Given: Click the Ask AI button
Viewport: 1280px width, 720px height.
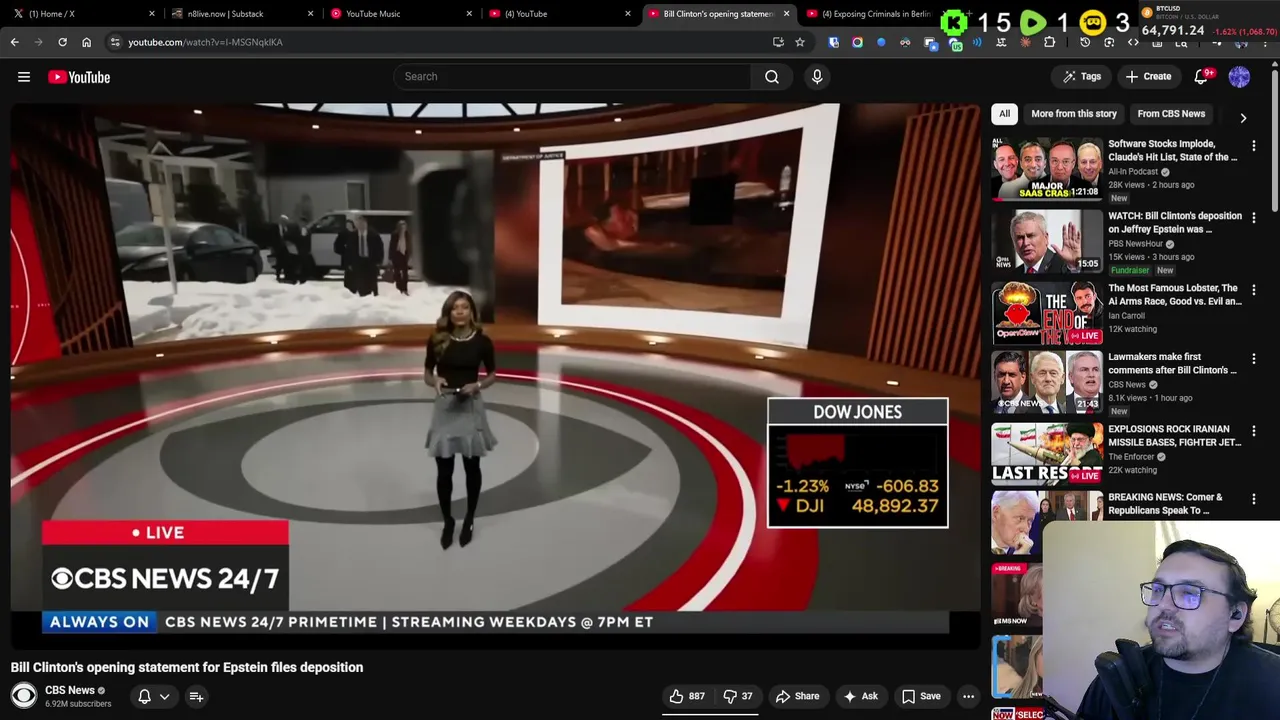Looking at the screenshot, I should [860, 696].
